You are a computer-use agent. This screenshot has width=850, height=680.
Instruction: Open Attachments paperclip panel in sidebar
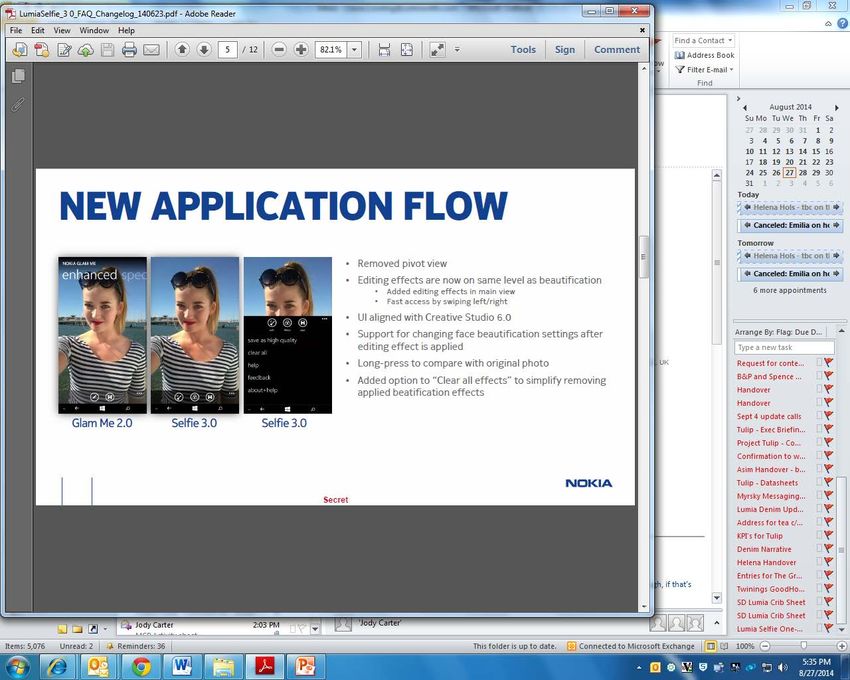pos(18,104)
